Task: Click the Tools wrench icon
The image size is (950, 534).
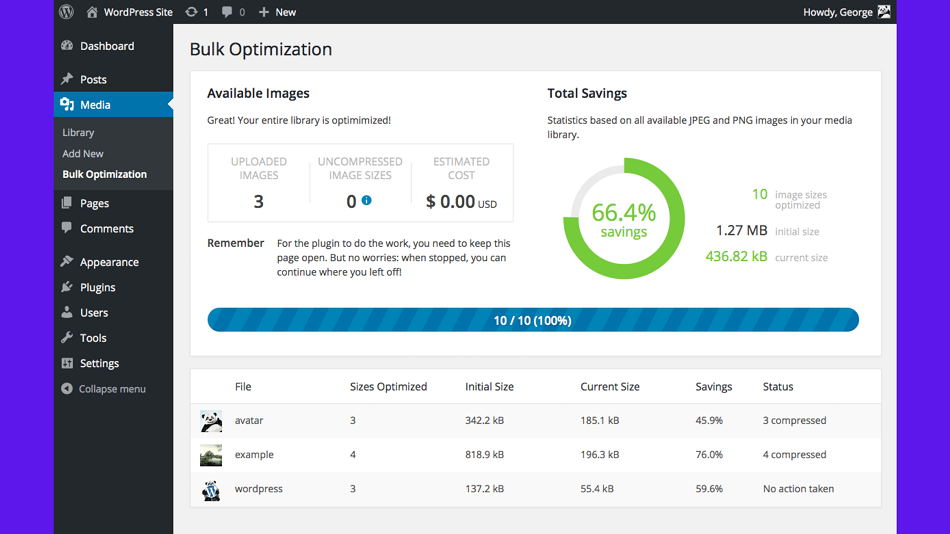Action: [67, 338]
